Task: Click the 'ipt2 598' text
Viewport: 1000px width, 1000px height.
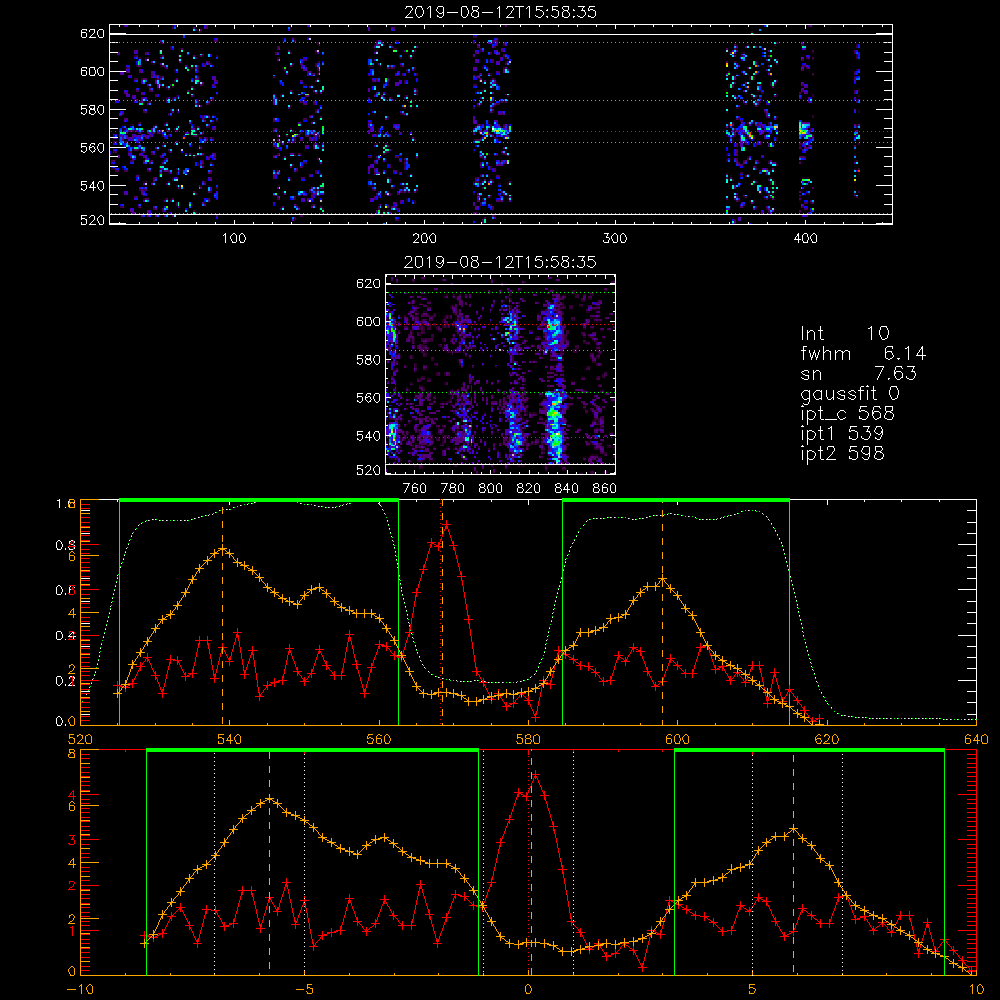Action: [x=842, y=453]
